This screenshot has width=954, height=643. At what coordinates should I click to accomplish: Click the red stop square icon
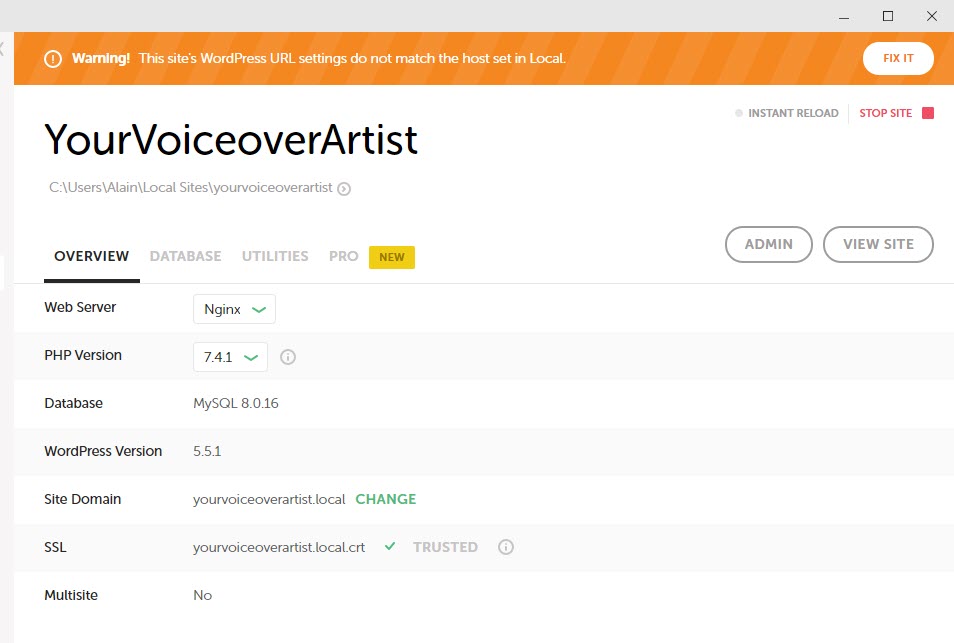pos(928,113)
